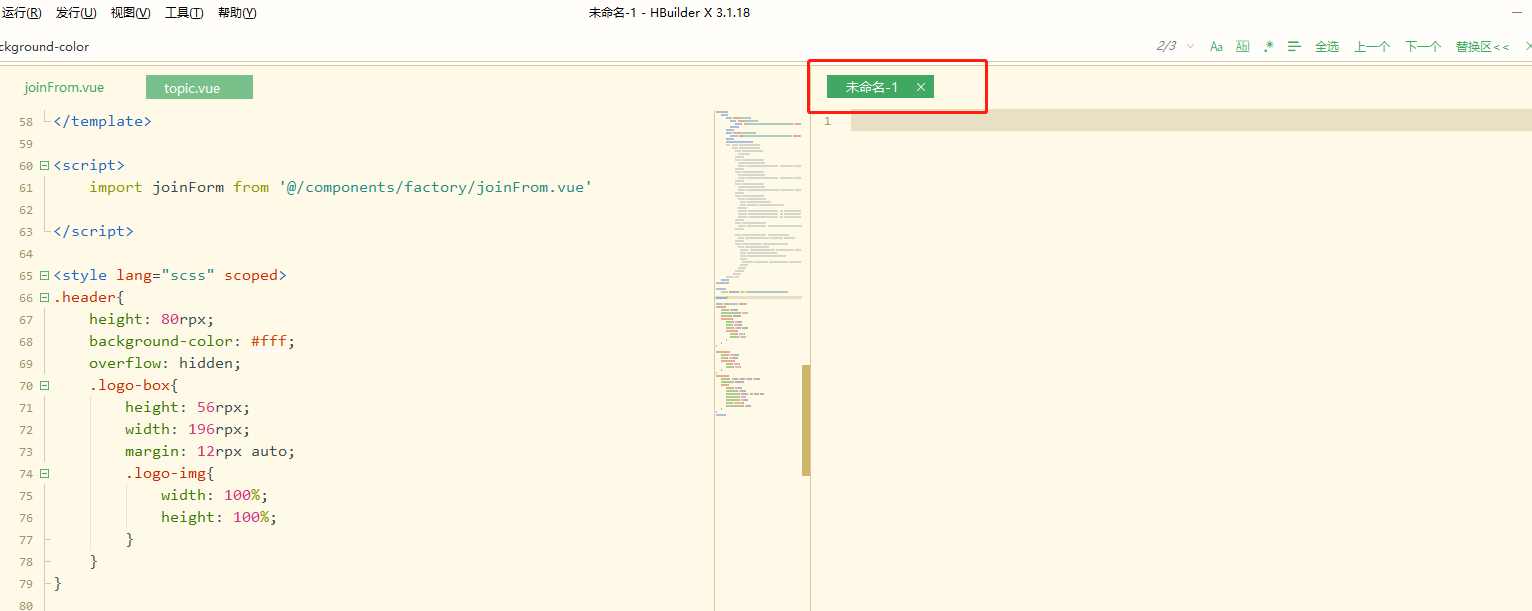This screenshot has width=1532, height=611.
Task: Click line number 68 in the gutter
Action: [26, 341]
